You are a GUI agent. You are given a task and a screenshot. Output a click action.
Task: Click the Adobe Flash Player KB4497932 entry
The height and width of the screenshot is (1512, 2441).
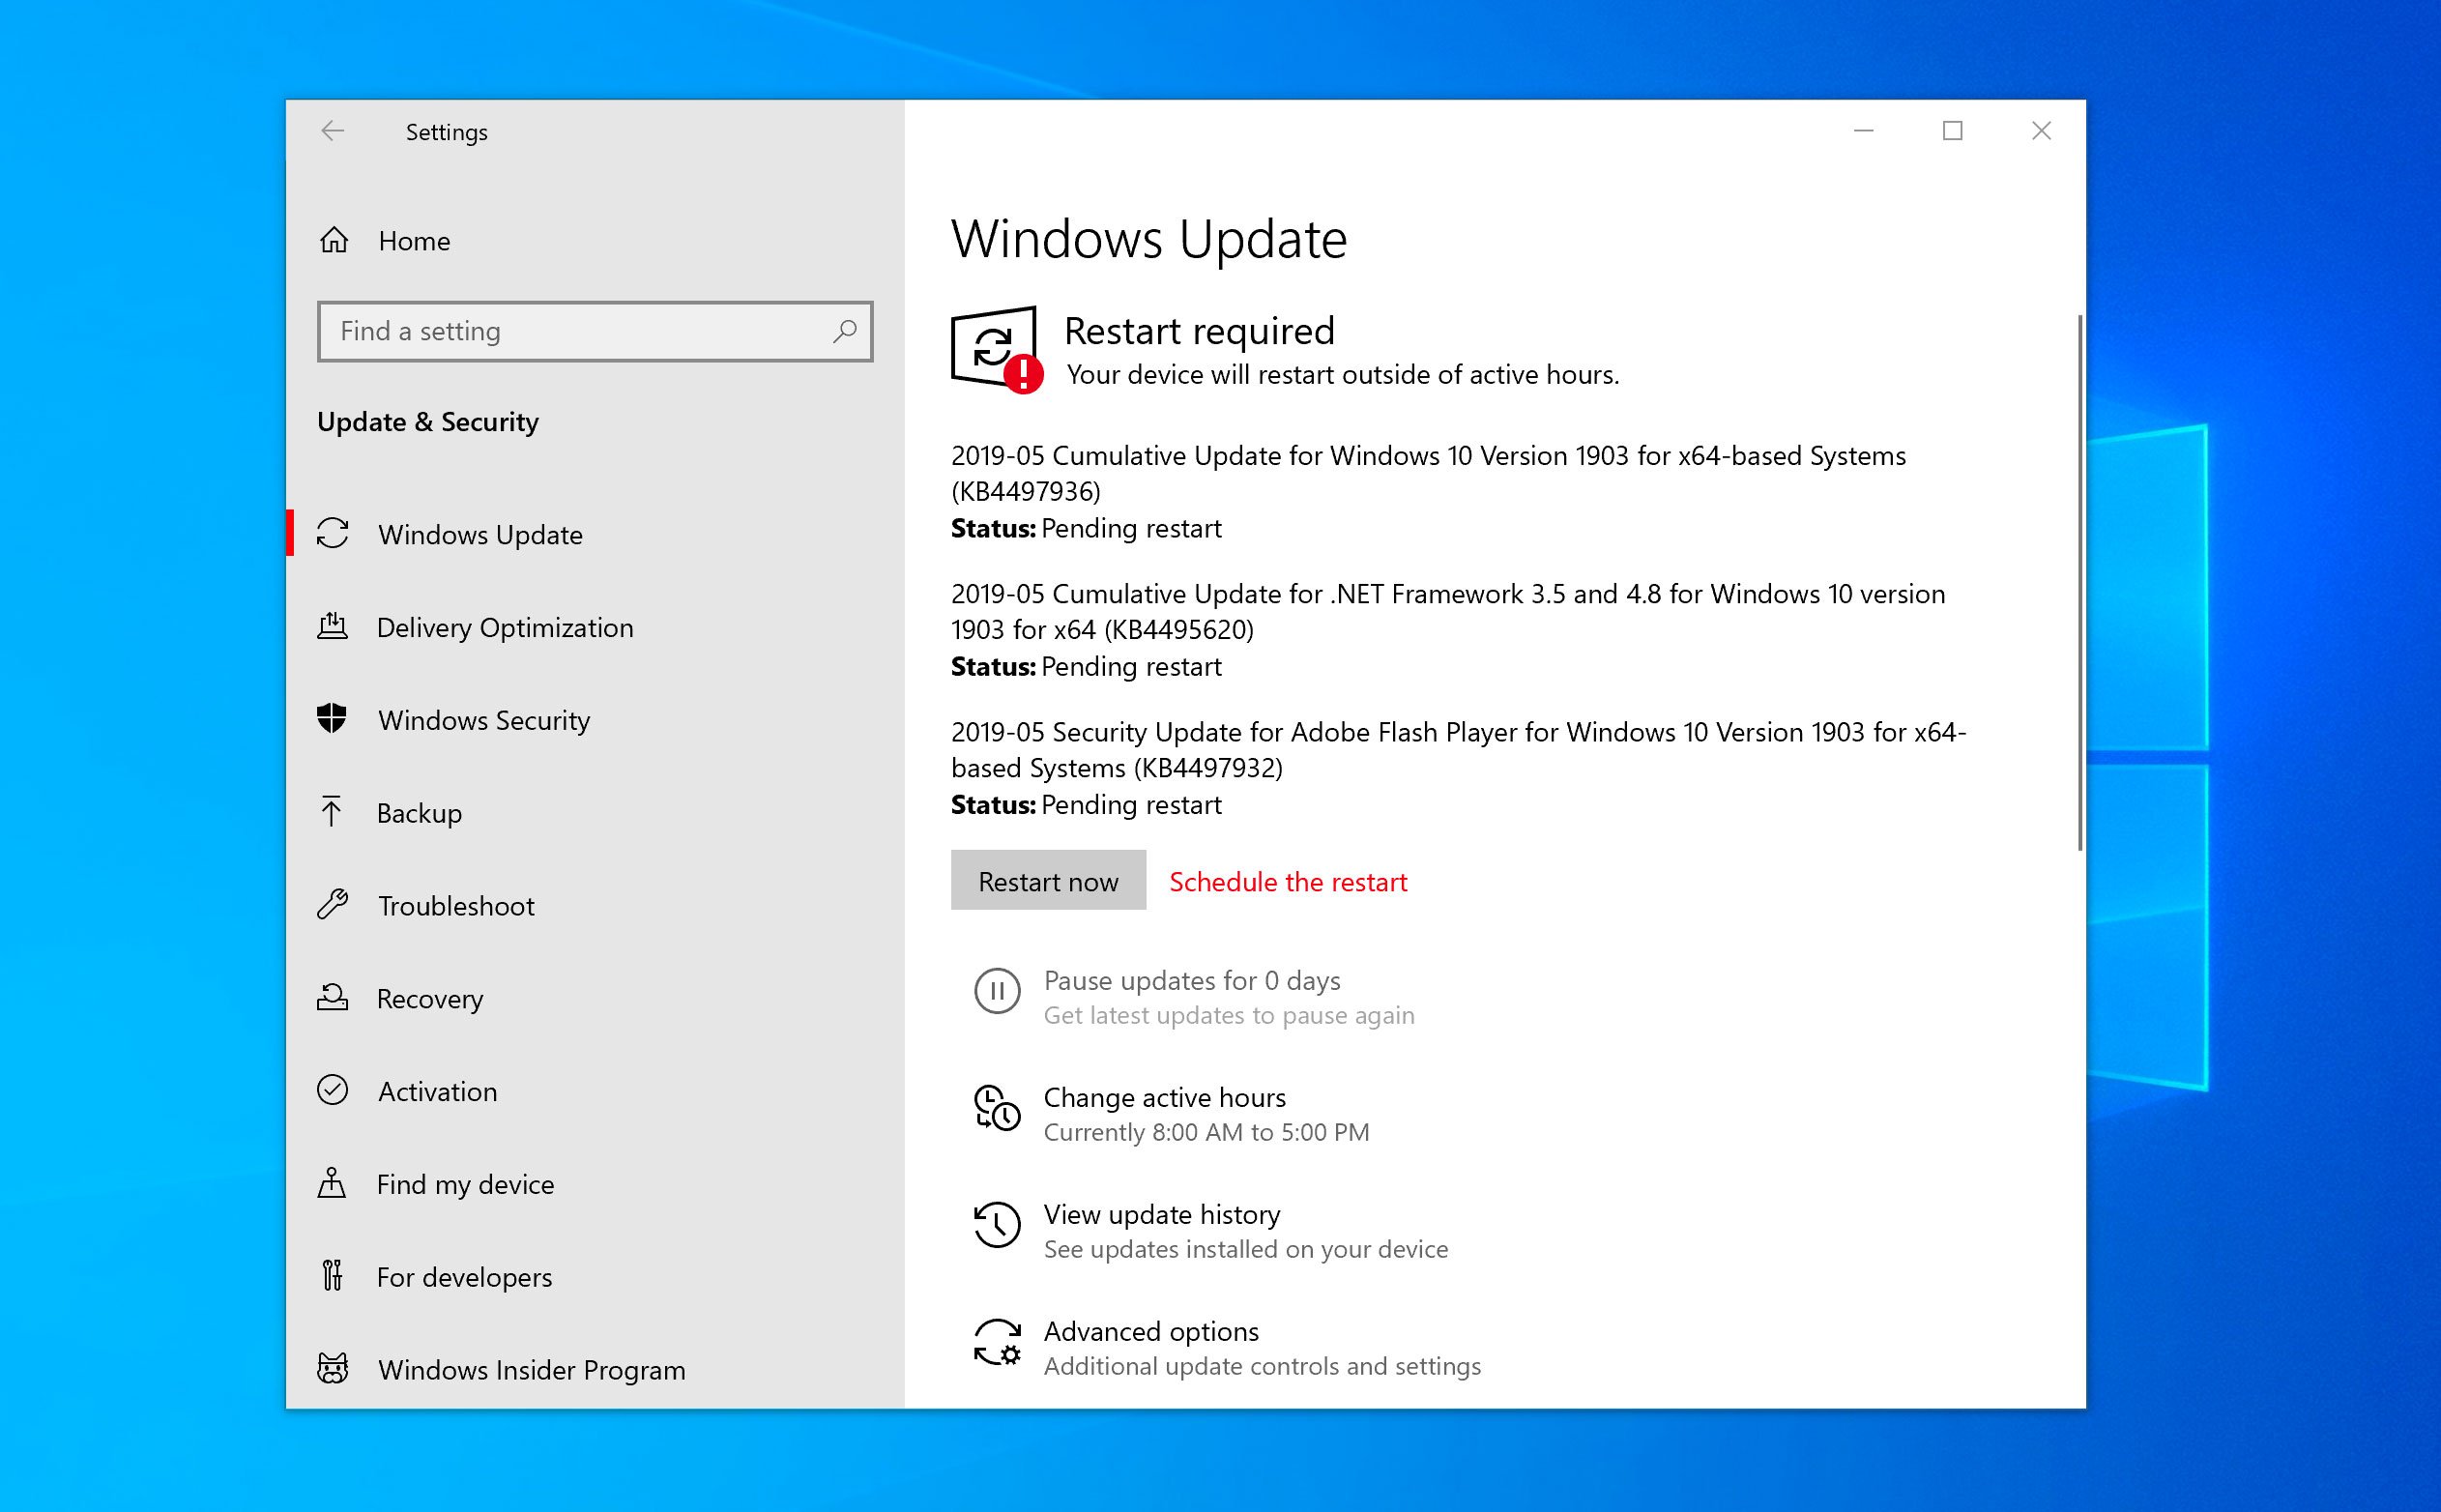pos(1458,767)
